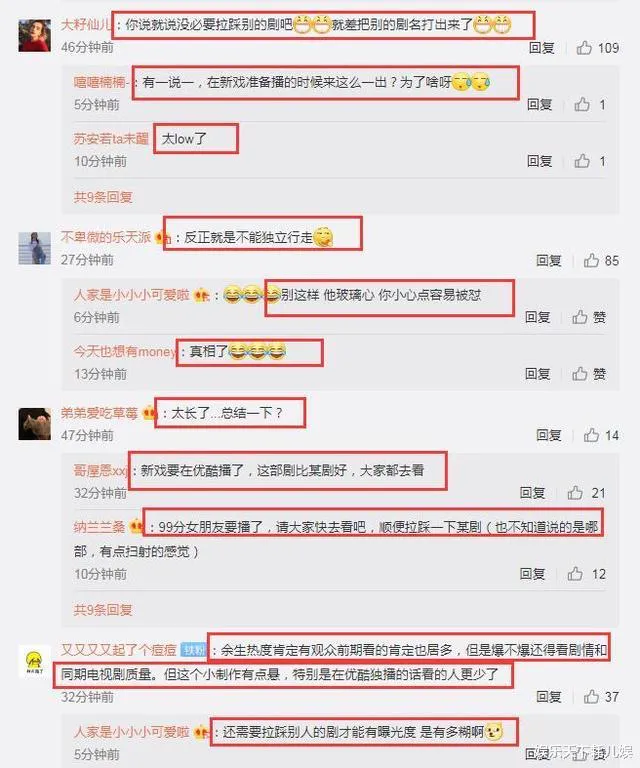The width and height of the screenshot is (640, 768).
Task: Expand first 共9条回复 replies thread
Action: 103,197
